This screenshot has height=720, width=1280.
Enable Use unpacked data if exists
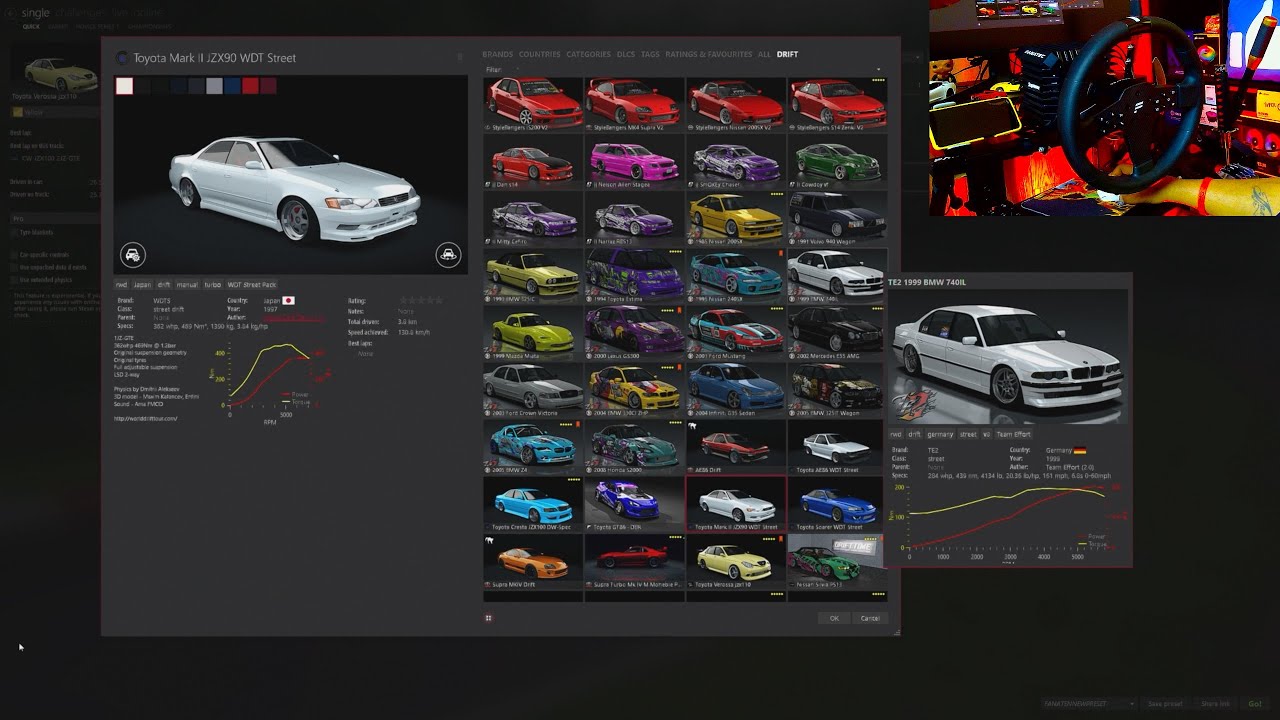coord(14,268)
